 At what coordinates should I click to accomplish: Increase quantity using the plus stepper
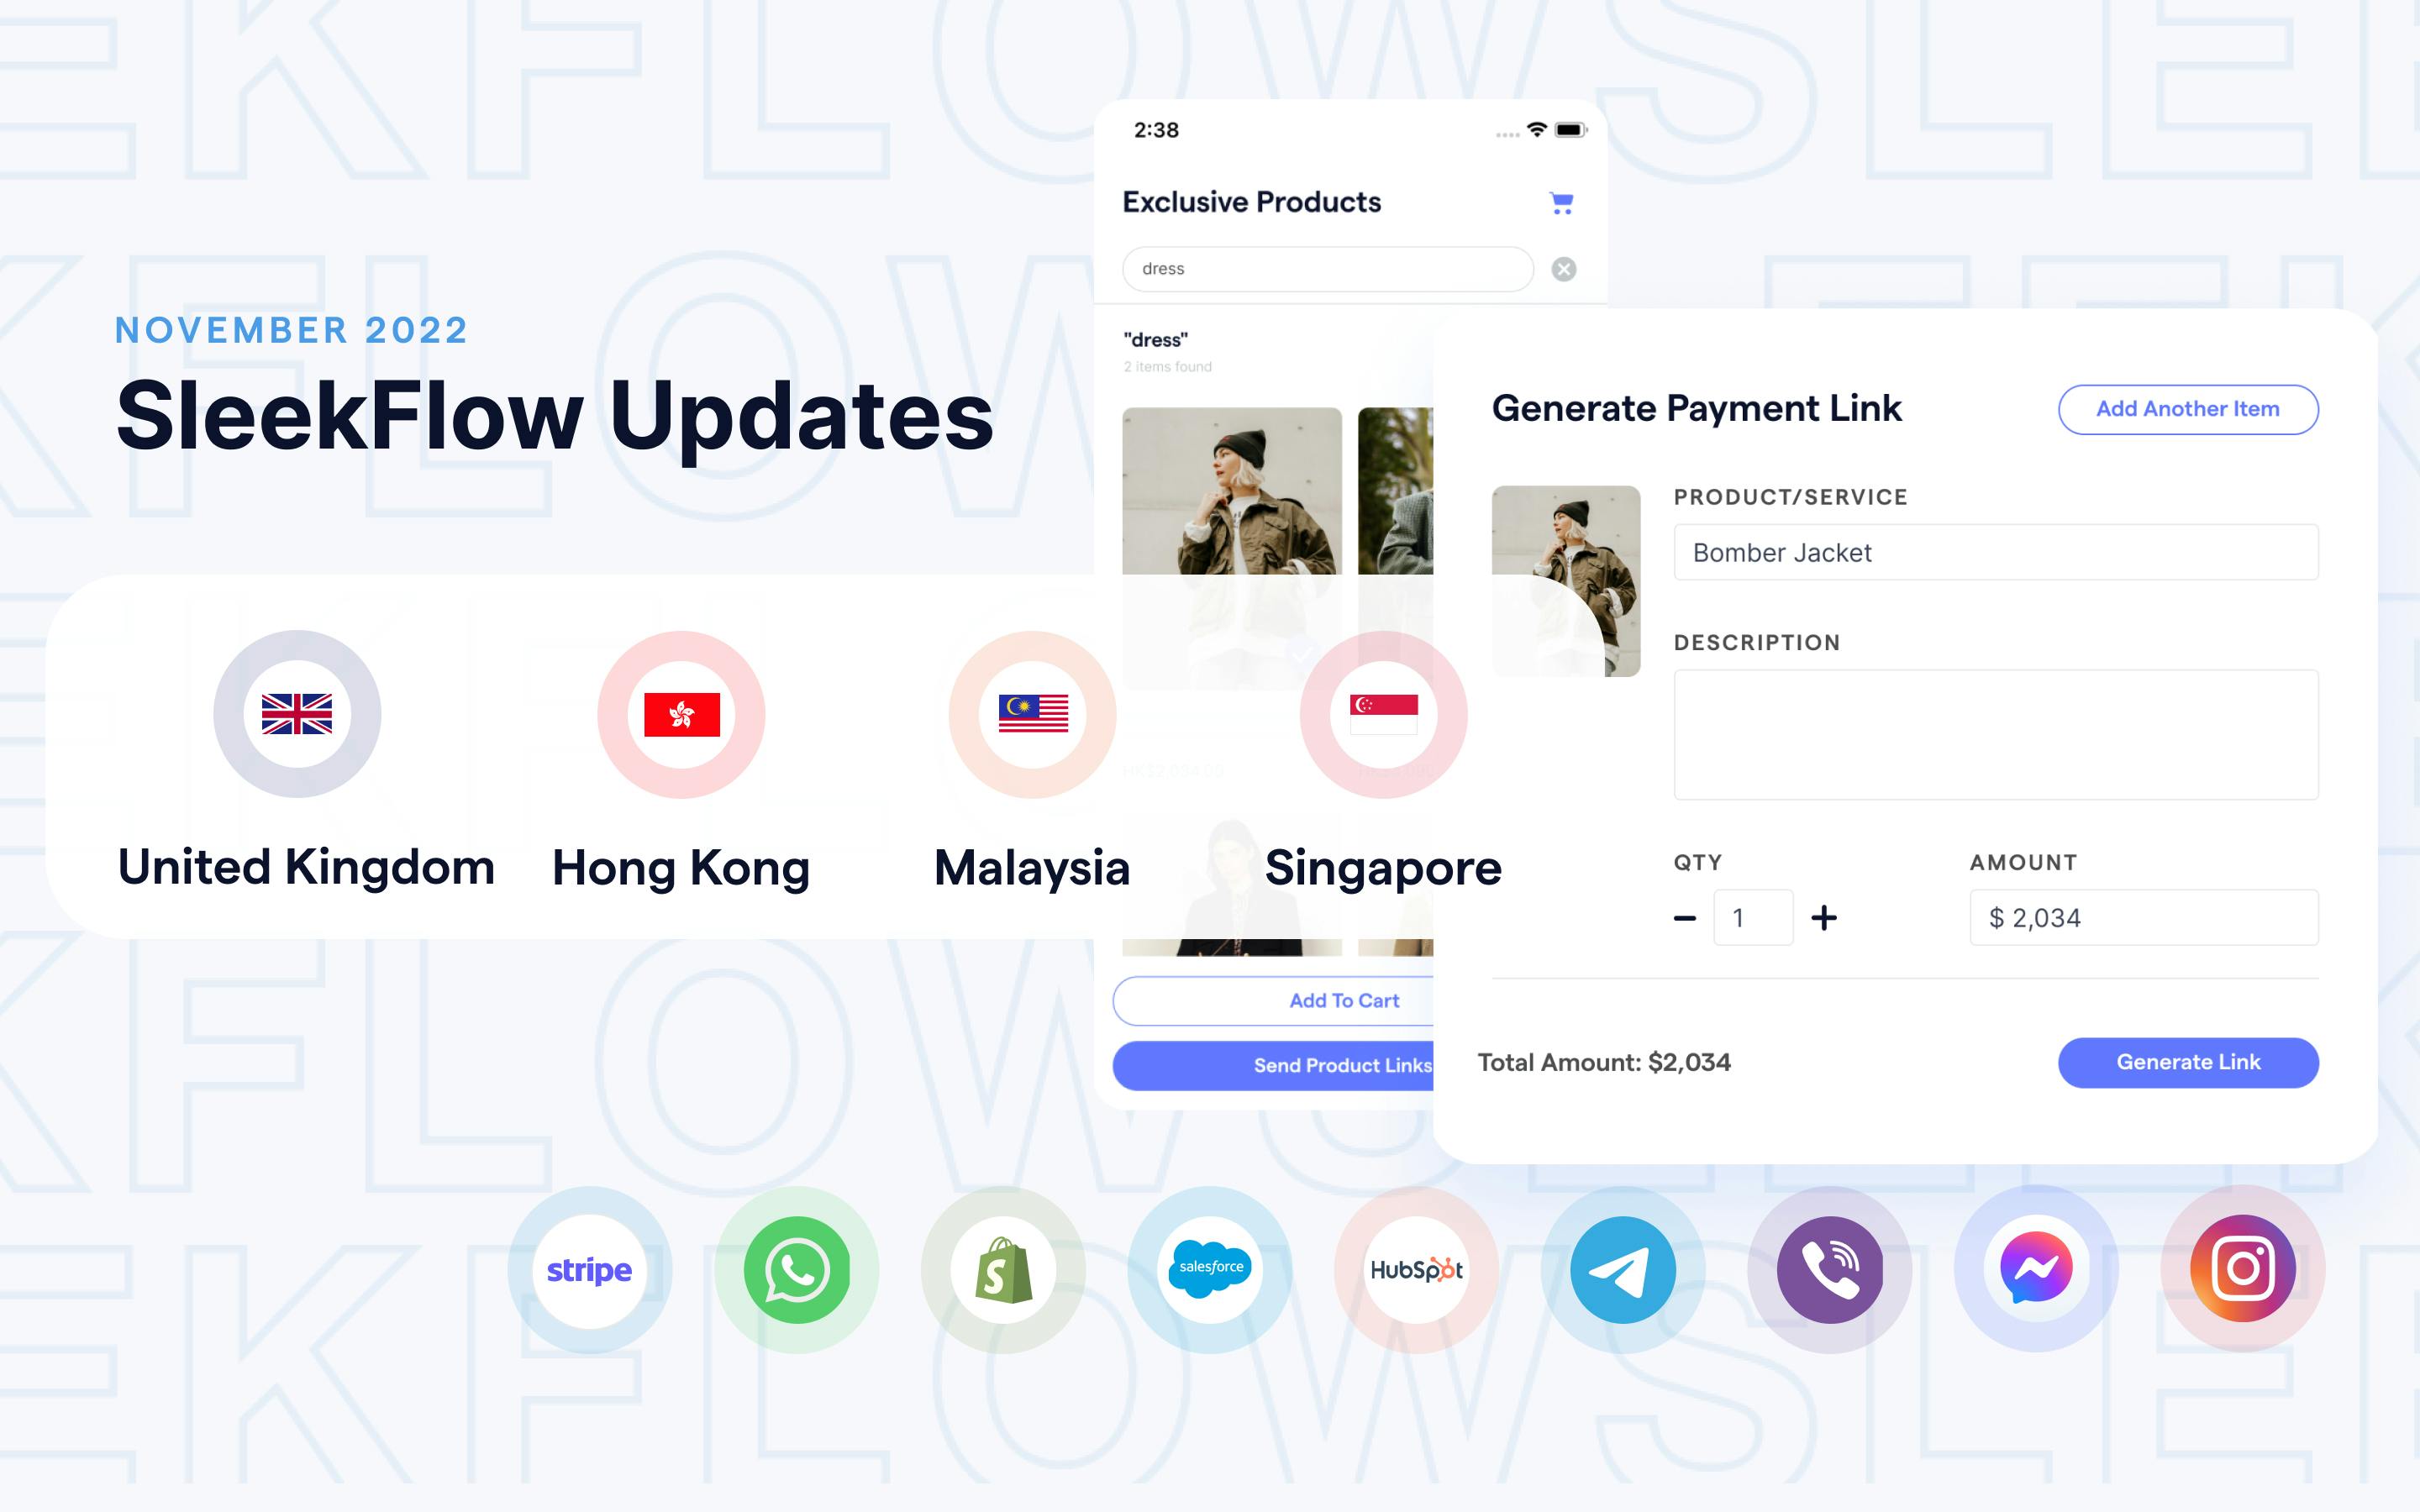pos(1824,918)
